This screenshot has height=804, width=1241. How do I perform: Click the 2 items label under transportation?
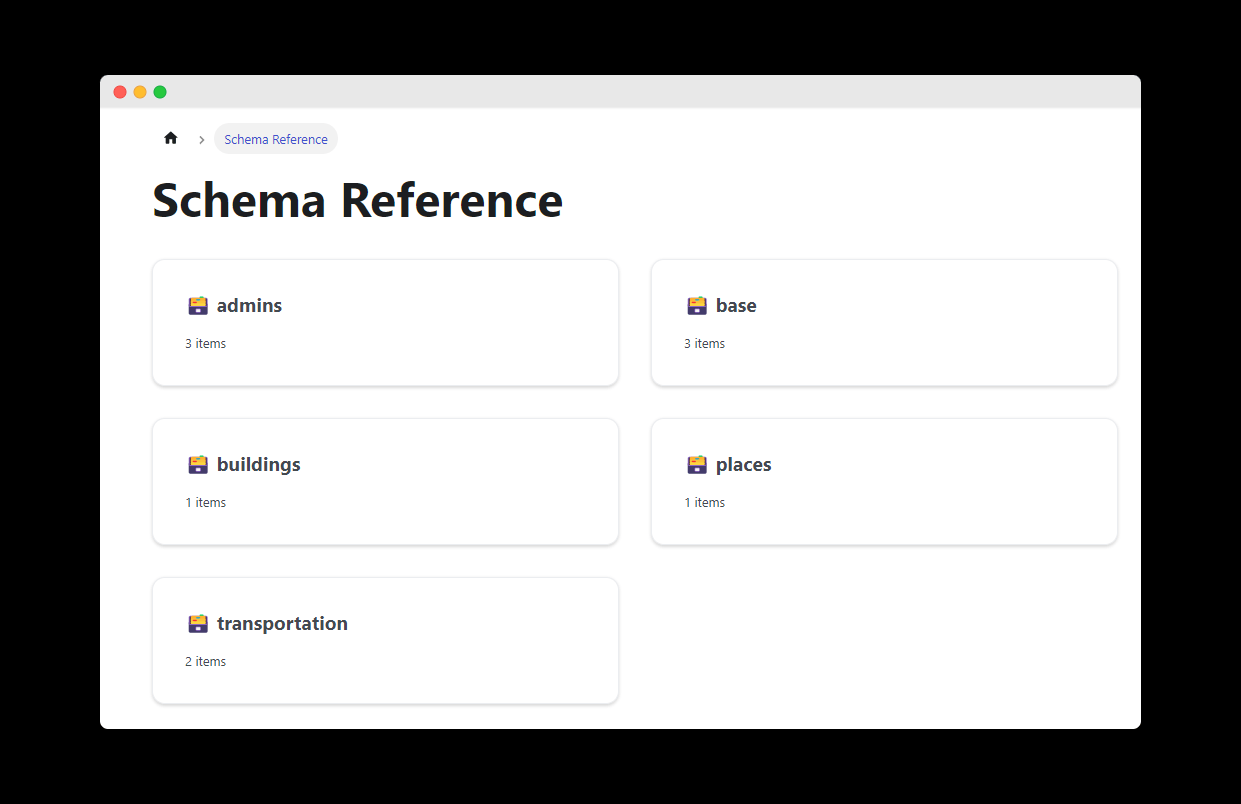pyautogui.click(x=206, y=661)
